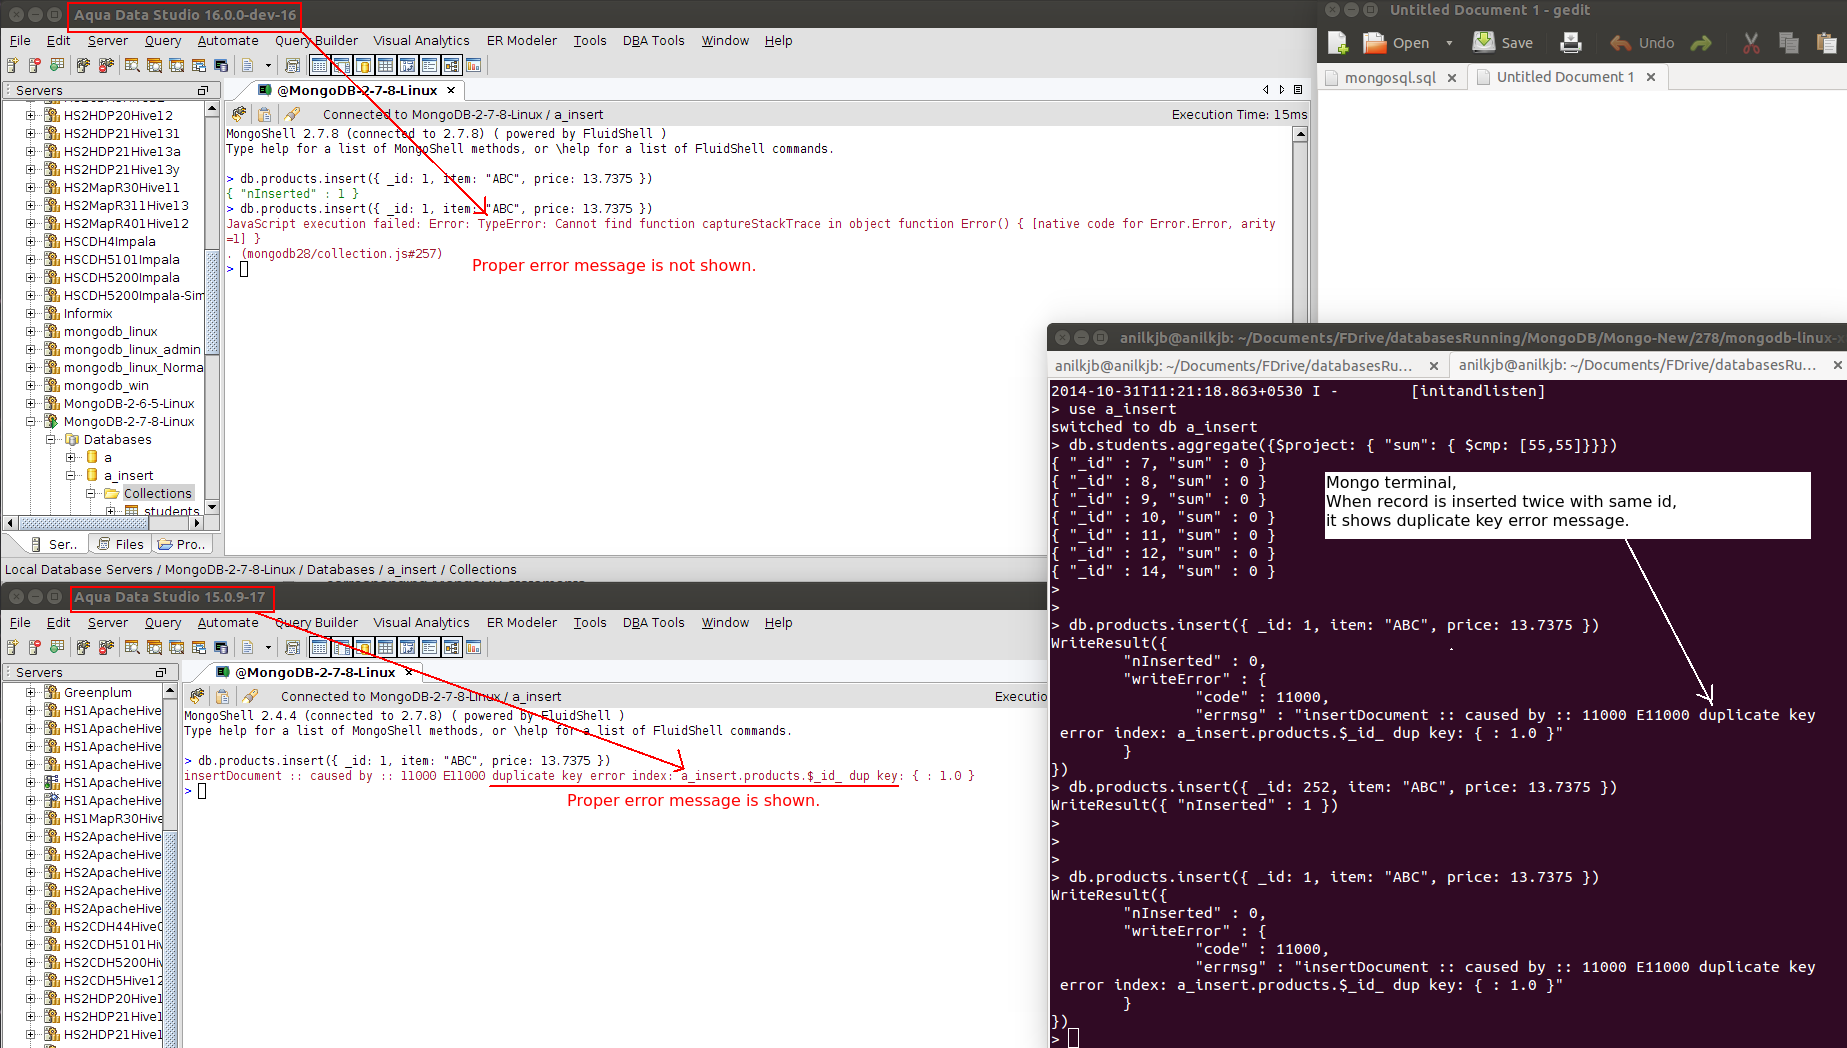This screenshot has width=1847, height=1048.
Task: Click the dark database monitor icon in top toolbar
Action: [x=221, y=65]
